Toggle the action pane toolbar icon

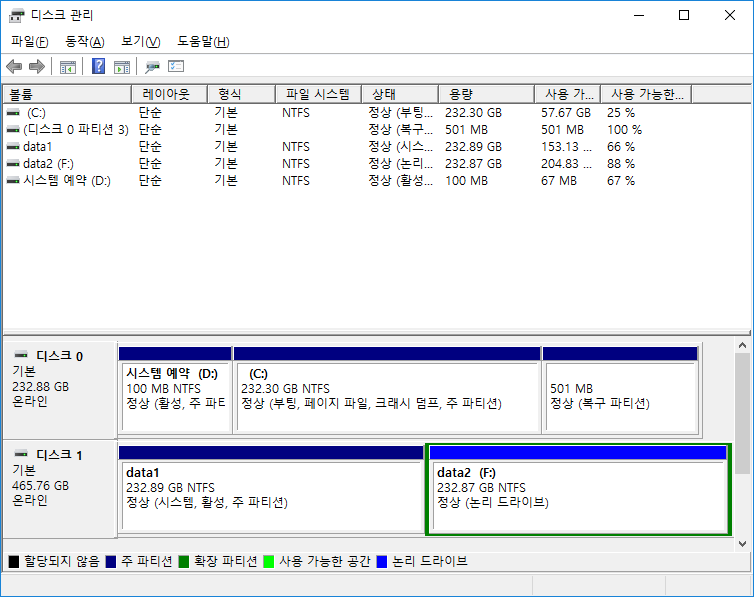(x=122, y=67)
